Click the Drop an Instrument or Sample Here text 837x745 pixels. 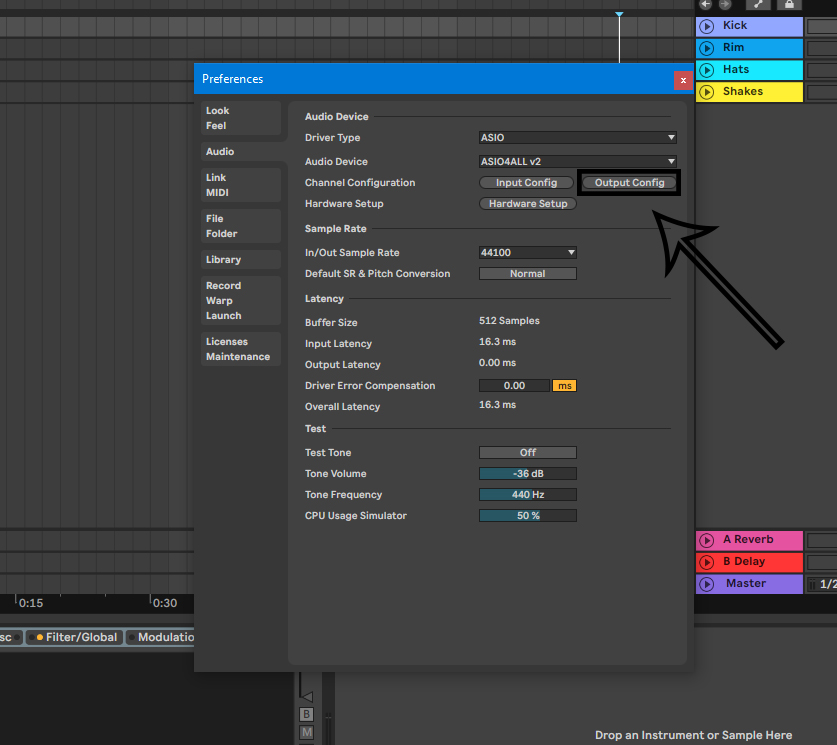(x=693, y=735)
